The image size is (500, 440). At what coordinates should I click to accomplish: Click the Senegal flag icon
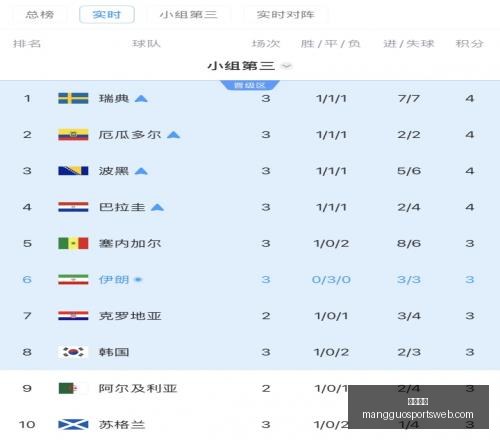point(73,243)
